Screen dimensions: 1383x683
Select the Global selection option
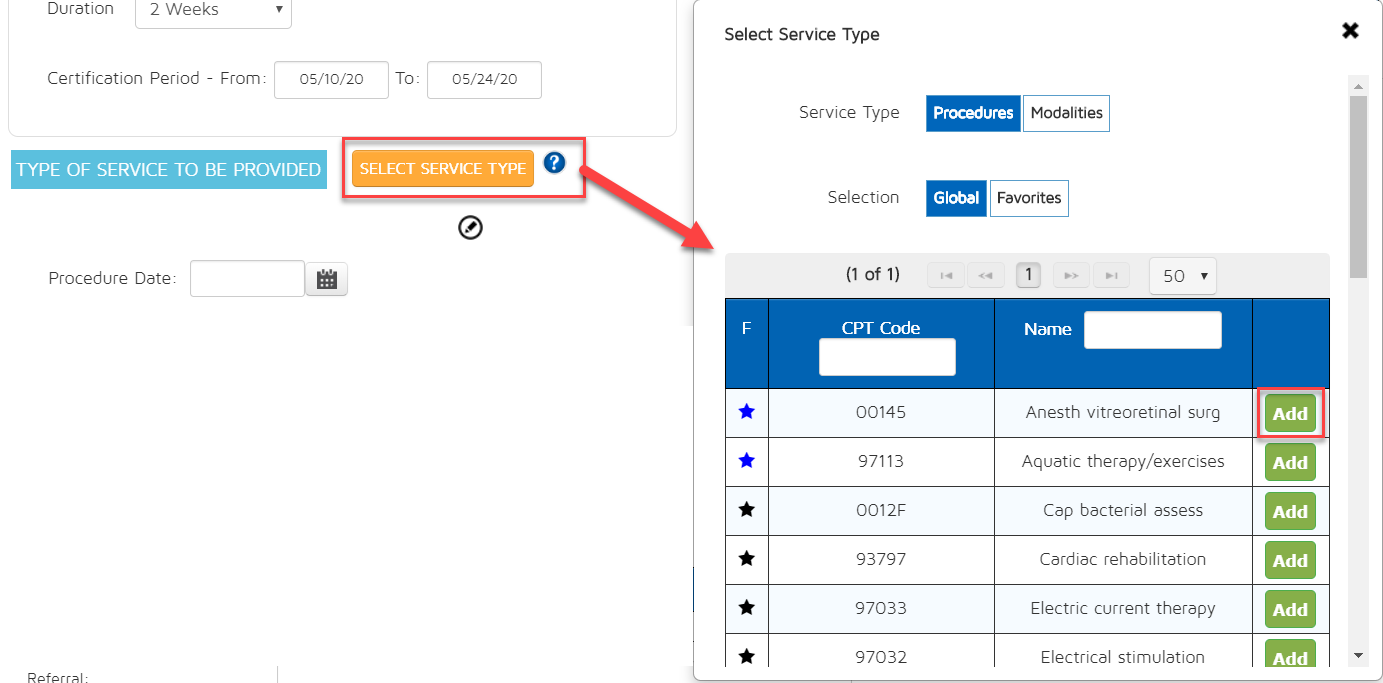coord(956,198)
